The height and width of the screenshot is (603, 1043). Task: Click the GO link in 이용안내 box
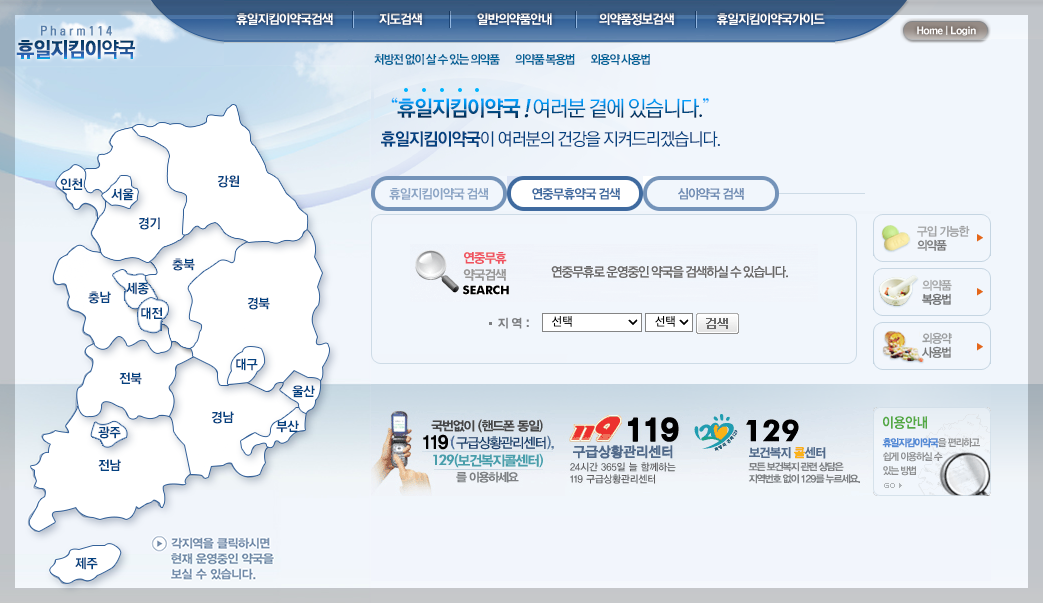893,485
